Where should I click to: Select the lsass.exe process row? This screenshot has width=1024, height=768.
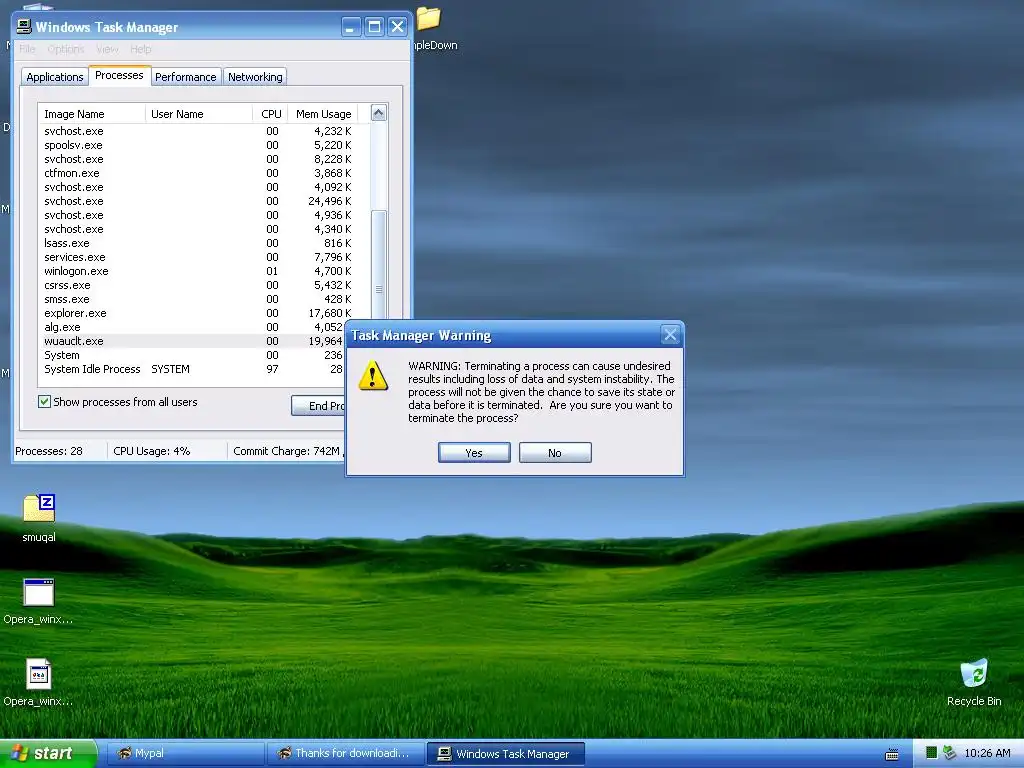click(x=198, y=243)
